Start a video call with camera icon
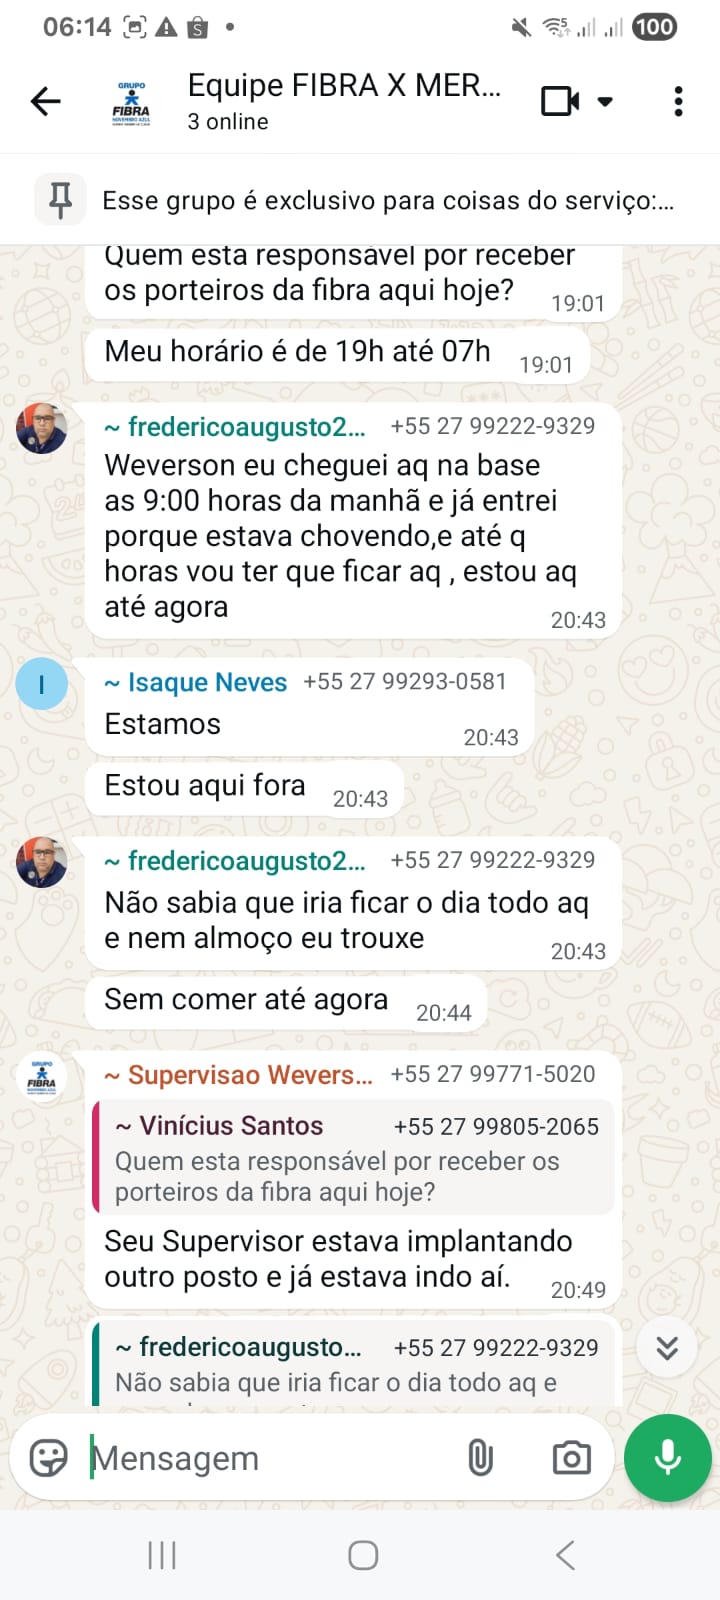 pyautogui.click(x=560, y=101)
